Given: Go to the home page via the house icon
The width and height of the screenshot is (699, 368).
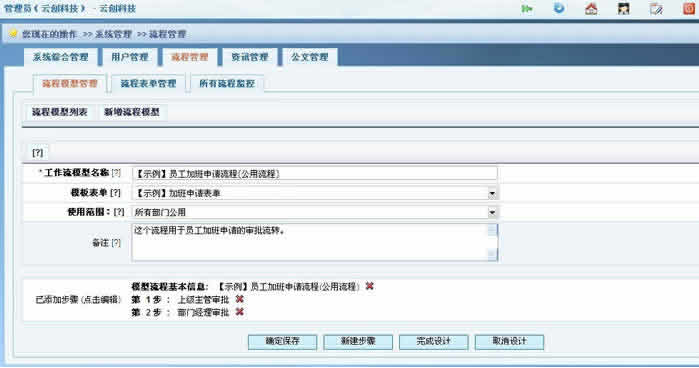Looking at the screenshot, I should click(591, 9).
